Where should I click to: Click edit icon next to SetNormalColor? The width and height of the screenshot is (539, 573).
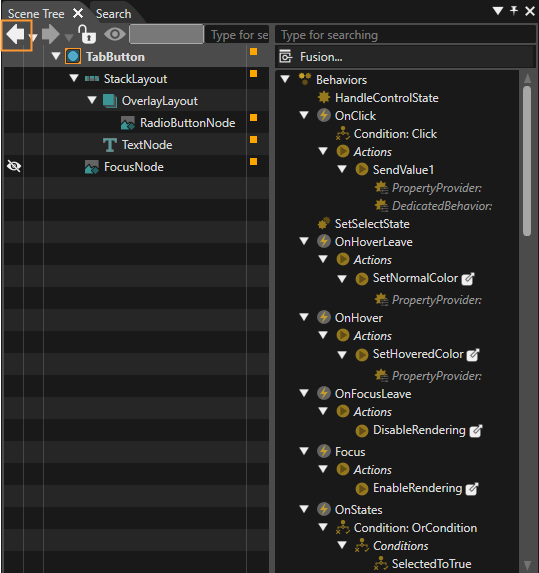coord(468,279)
